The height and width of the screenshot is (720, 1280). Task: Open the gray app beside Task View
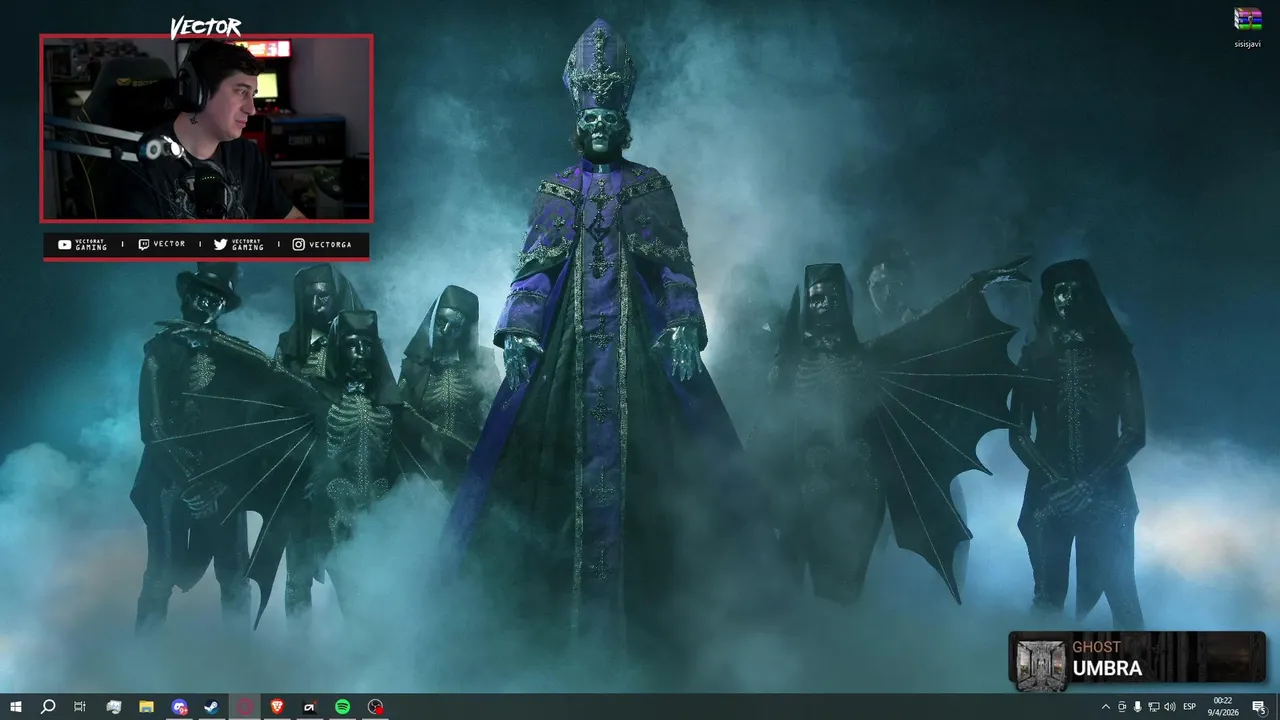pyautogui.click(x=113, y=707)
